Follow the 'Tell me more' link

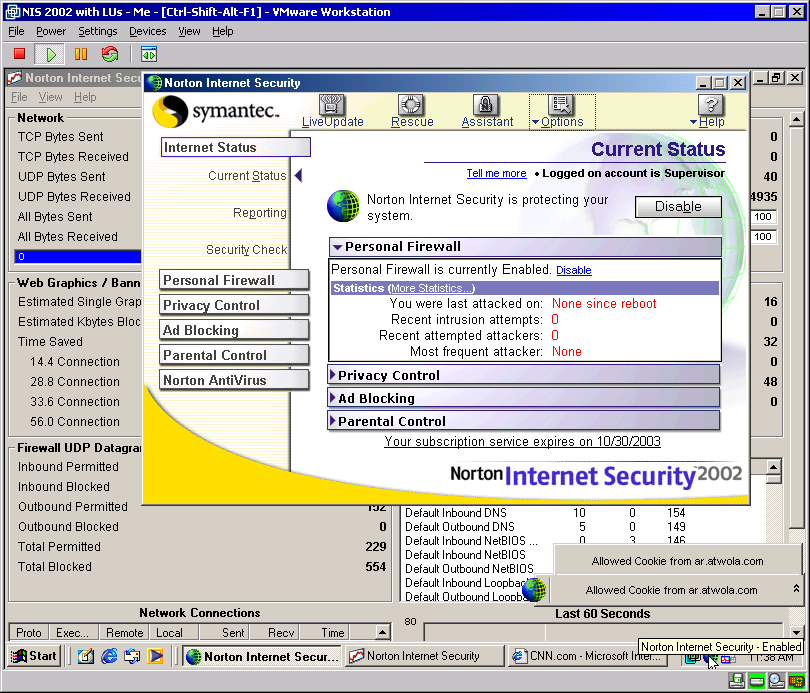click(496, 173)
